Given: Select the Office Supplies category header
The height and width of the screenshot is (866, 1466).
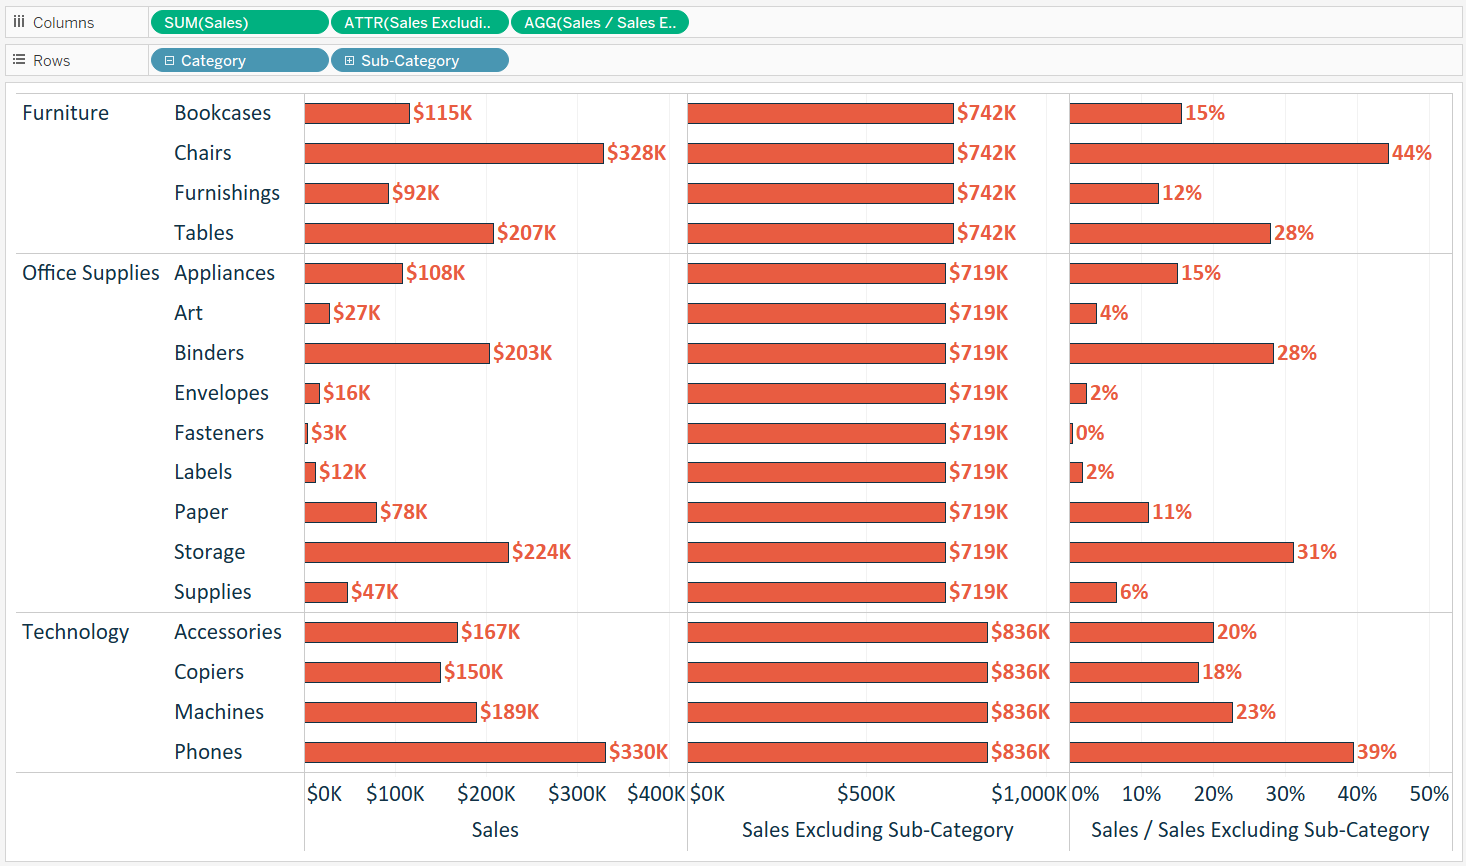Looking at the screenshot, I should (x=91, y=272).
